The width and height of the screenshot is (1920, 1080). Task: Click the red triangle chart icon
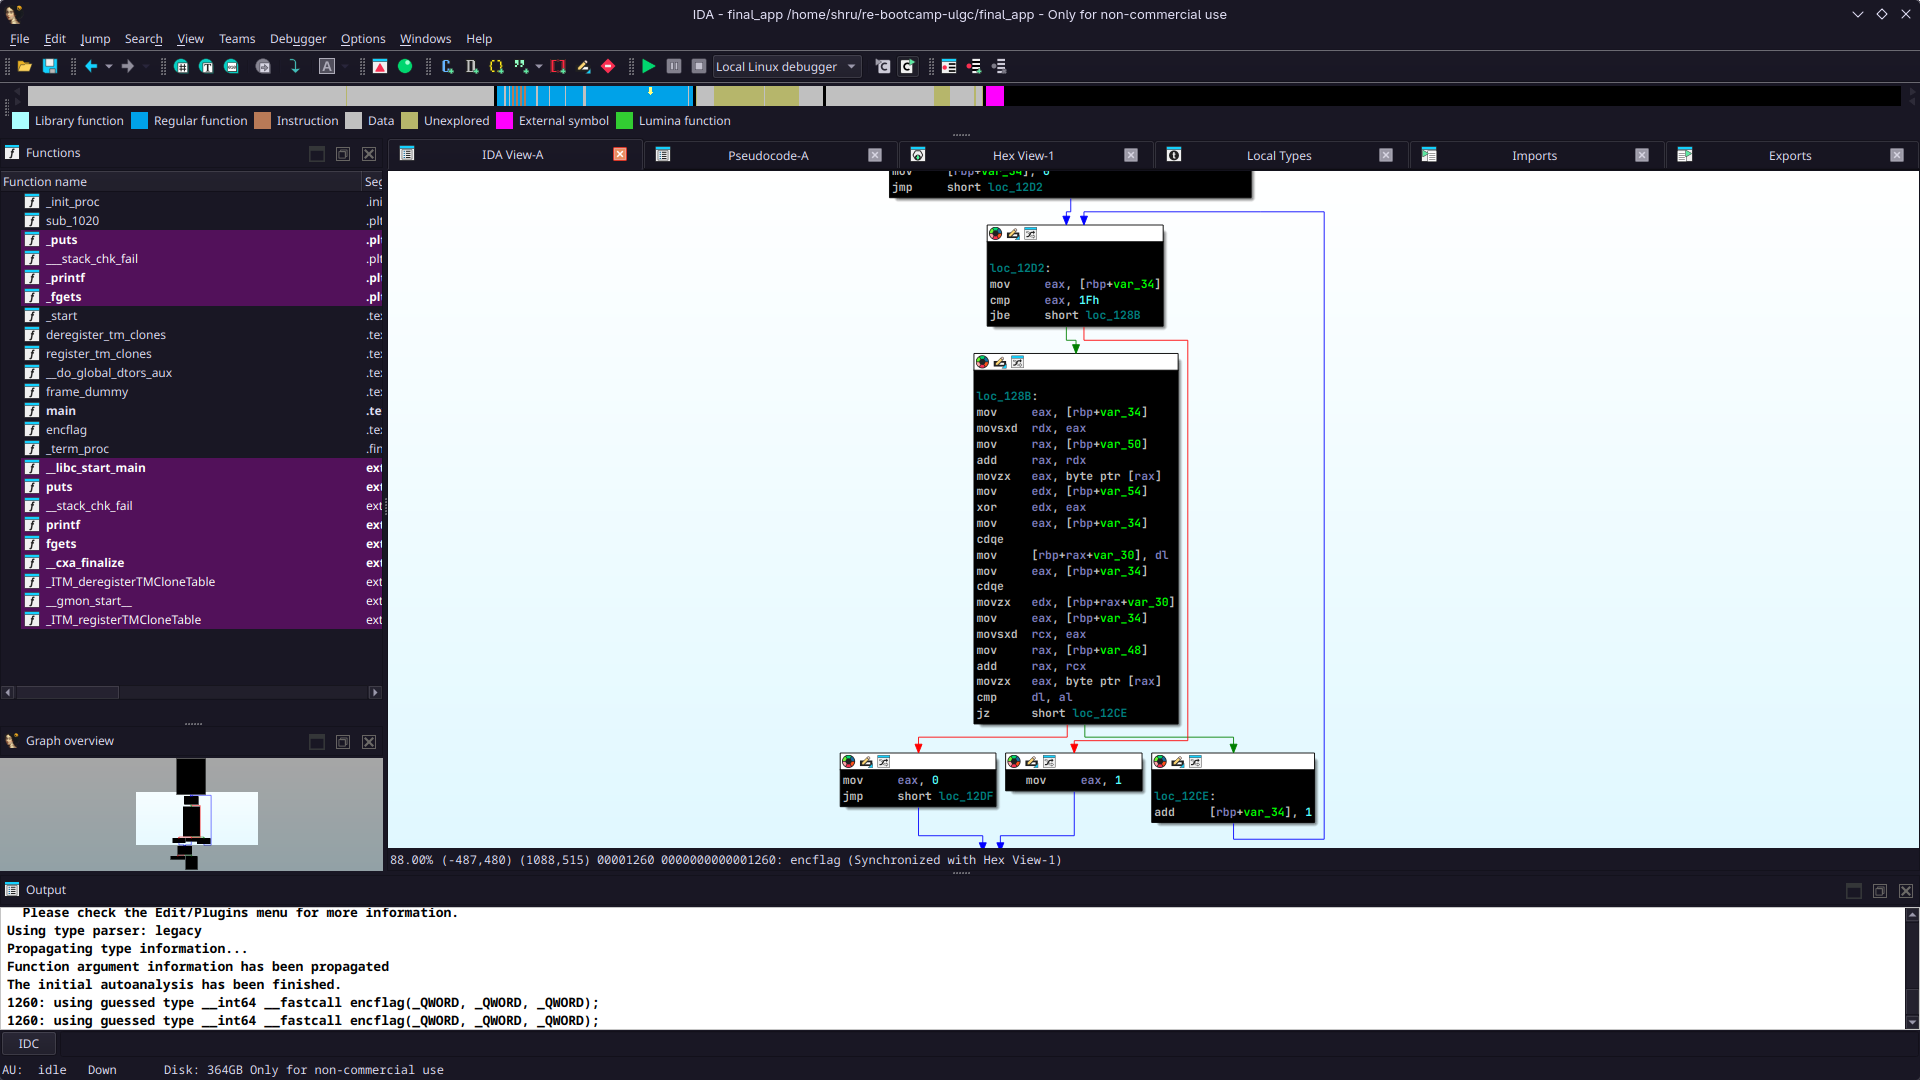coord(380,66)
